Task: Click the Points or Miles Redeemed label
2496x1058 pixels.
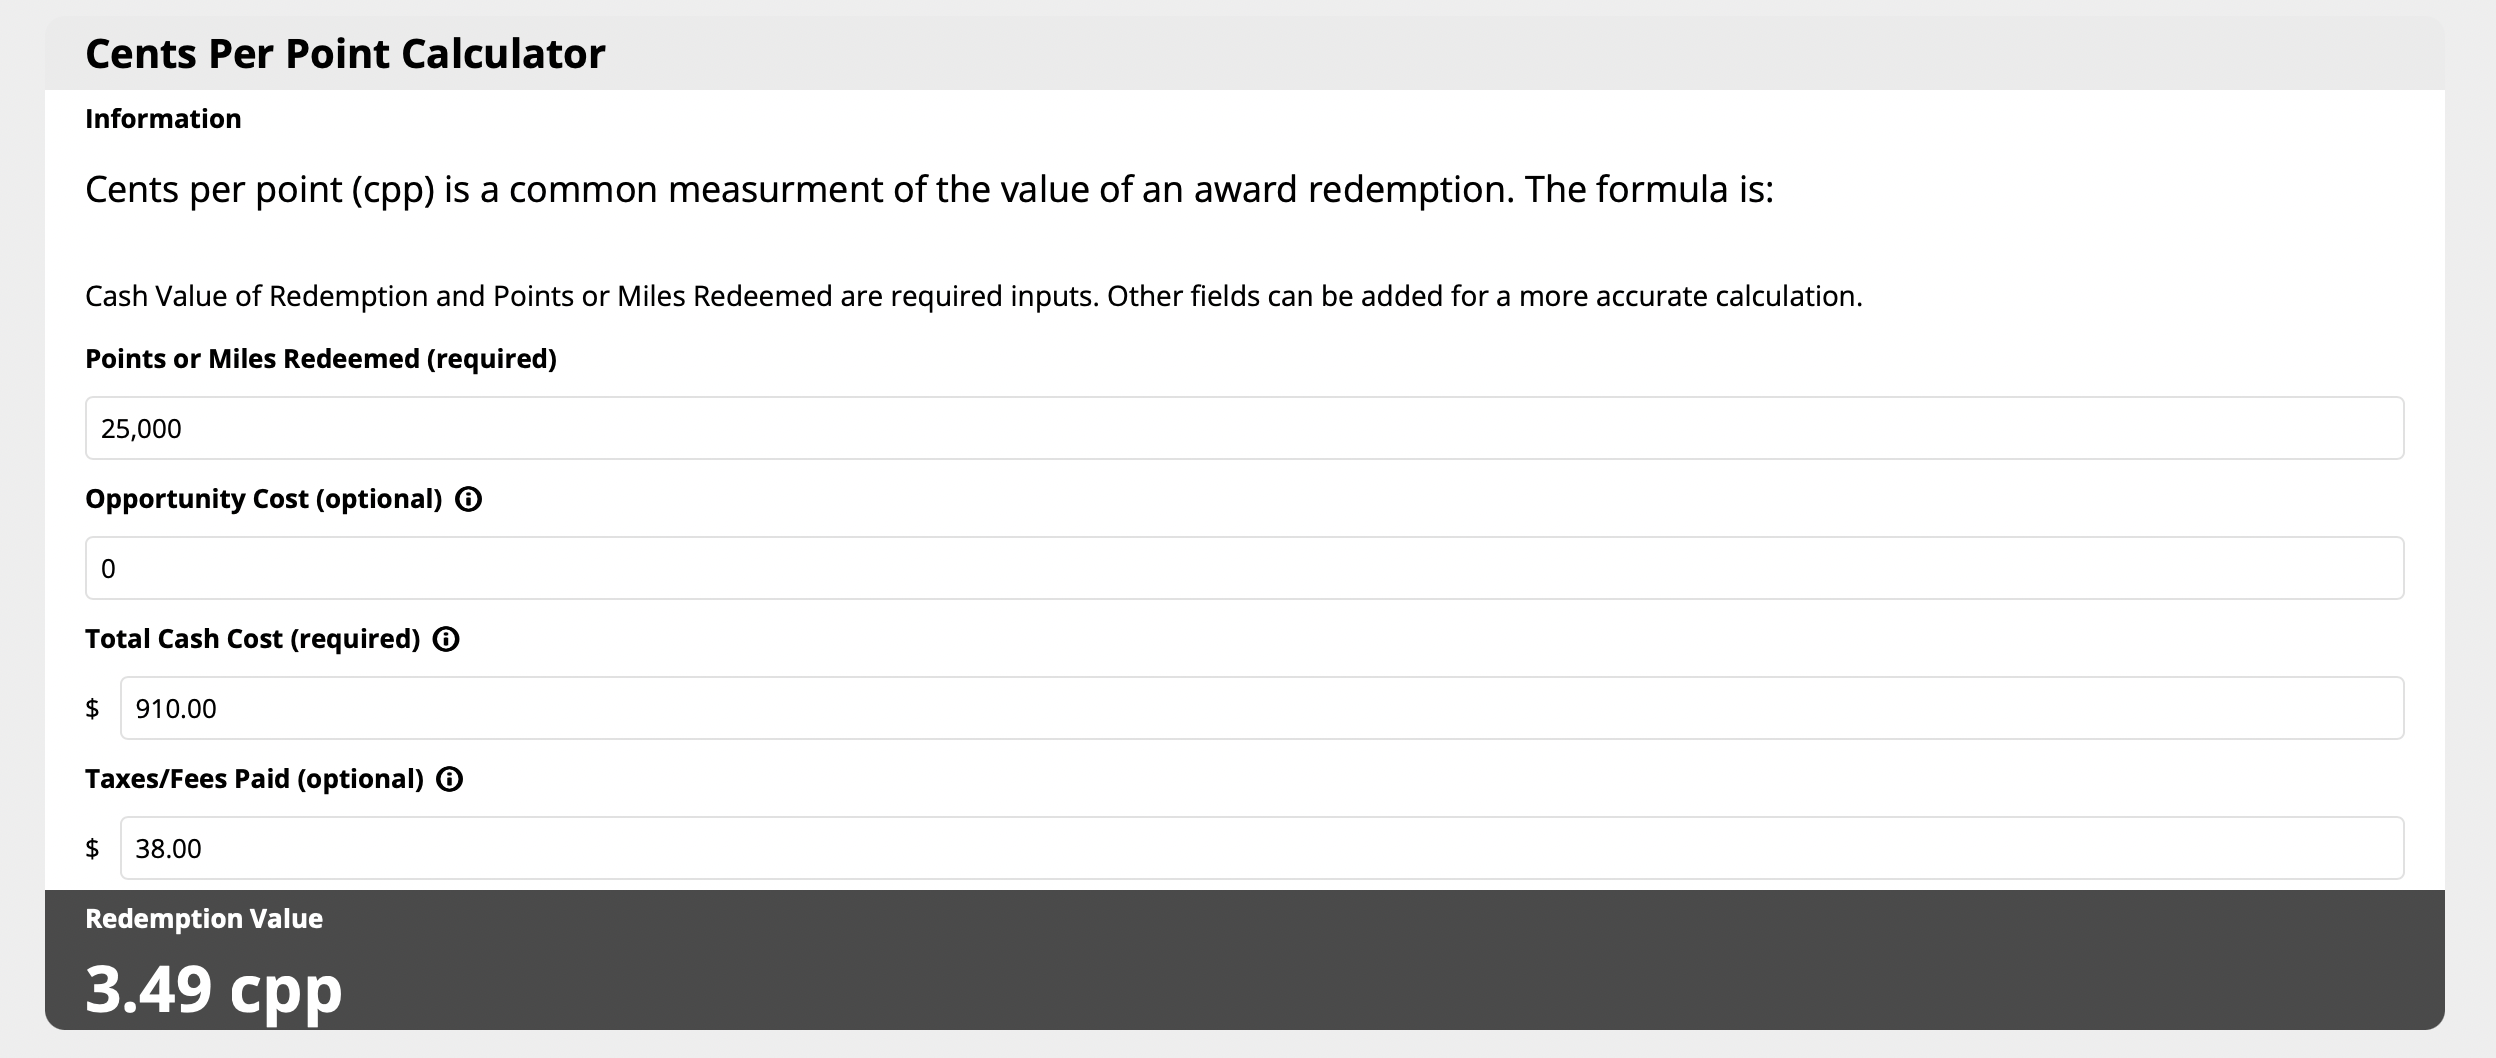Action: click(320, 359)
